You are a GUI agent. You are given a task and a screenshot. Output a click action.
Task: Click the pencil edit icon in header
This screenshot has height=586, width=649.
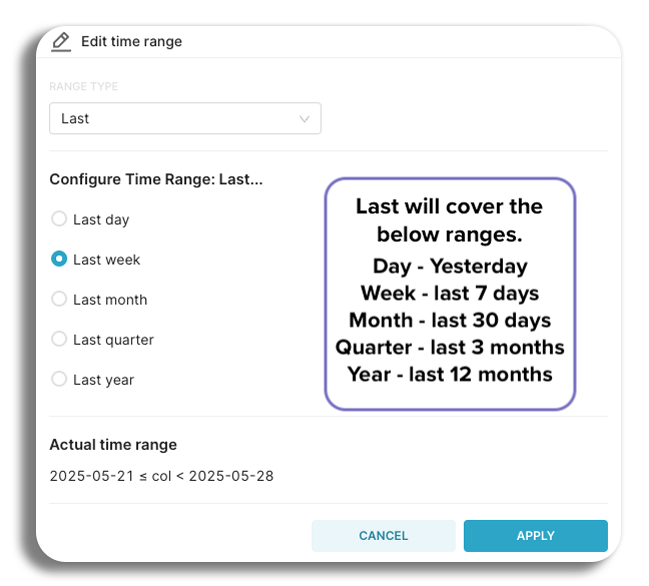pyautogui.click(x=61, y=42)
